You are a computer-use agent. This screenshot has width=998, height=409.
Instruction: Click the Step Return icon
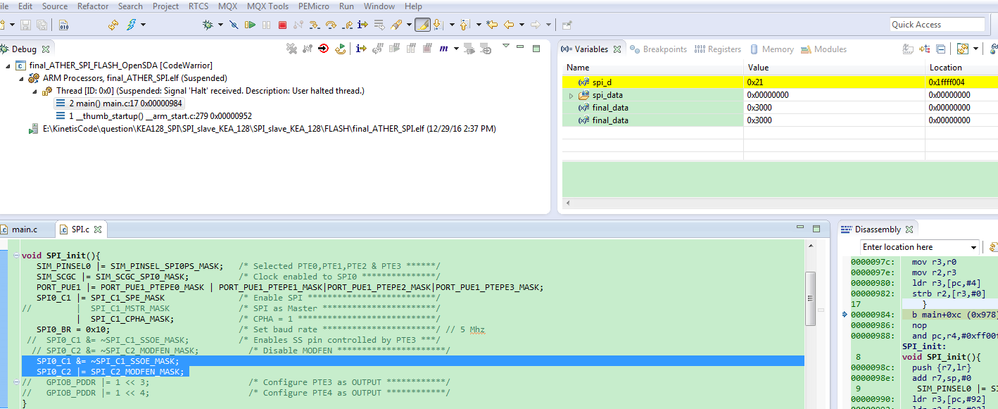coord(348,25)
